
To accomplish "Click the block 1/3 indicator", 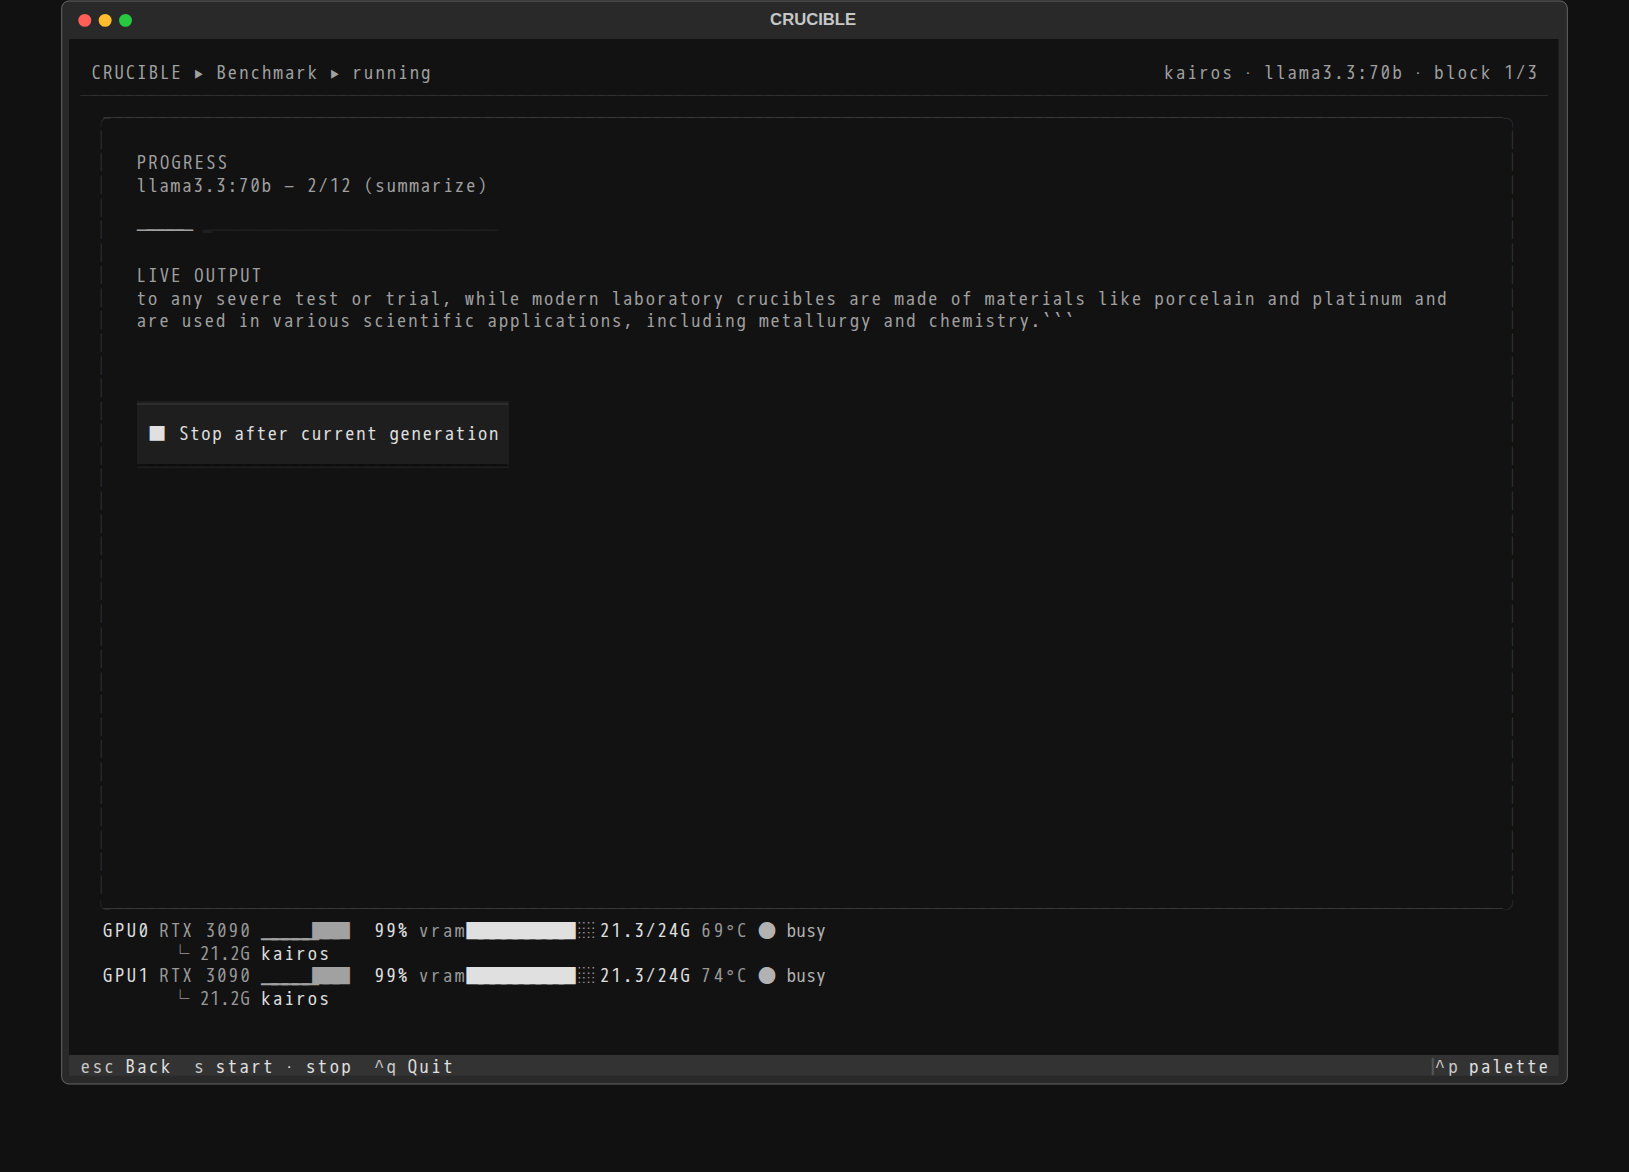I will pos(1486,73).
